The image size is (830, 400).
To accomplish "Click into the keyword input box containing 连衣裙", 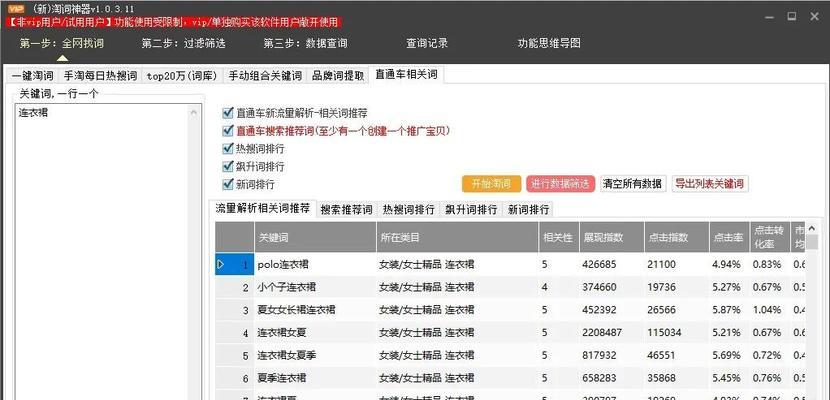I will pos(102,252).
